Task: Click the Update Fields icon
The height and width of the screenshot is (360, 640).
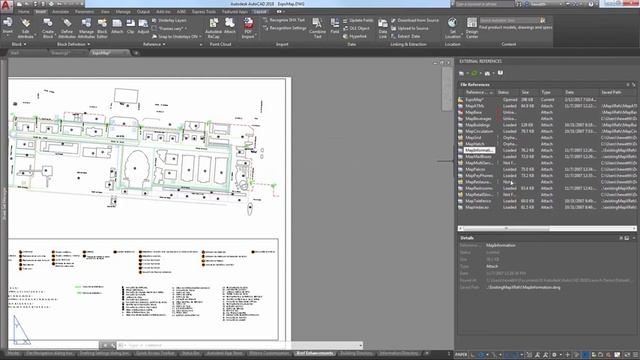Action: click(346, 20)
